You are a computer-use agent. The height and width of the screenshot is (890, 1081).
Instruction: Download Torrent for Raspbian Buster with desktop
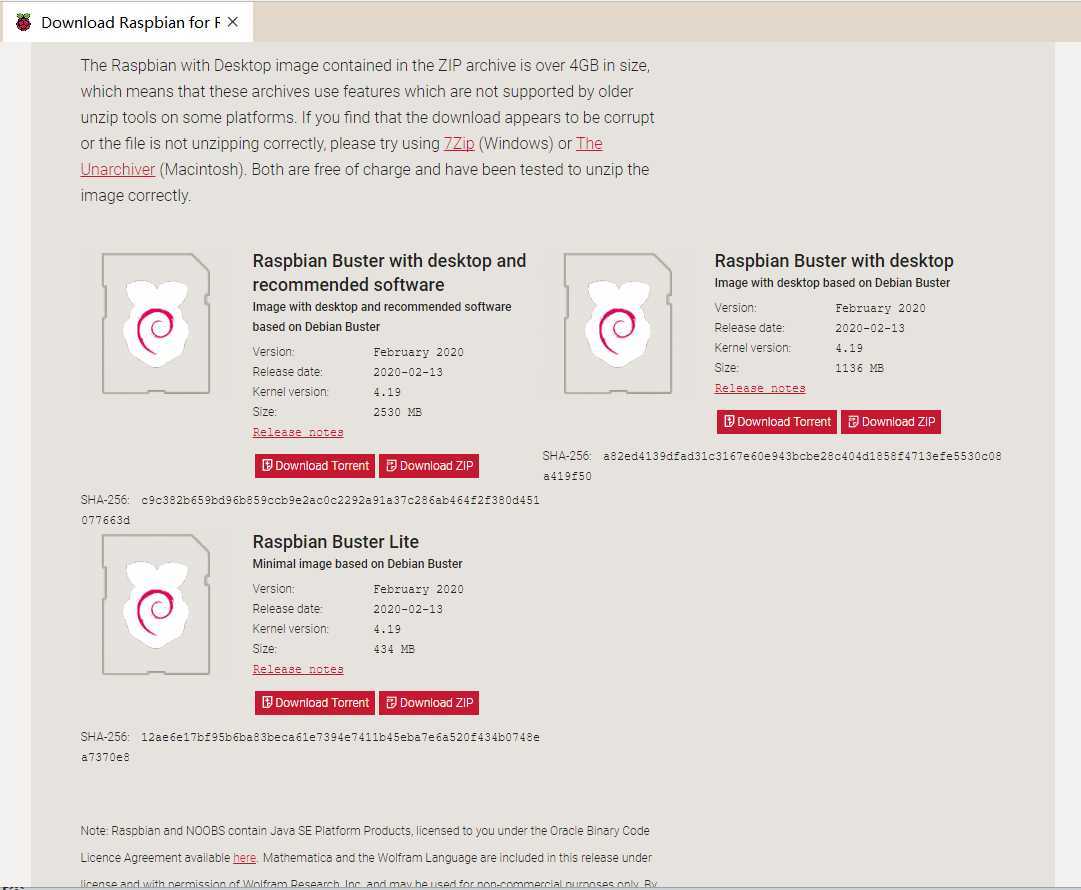776,422
